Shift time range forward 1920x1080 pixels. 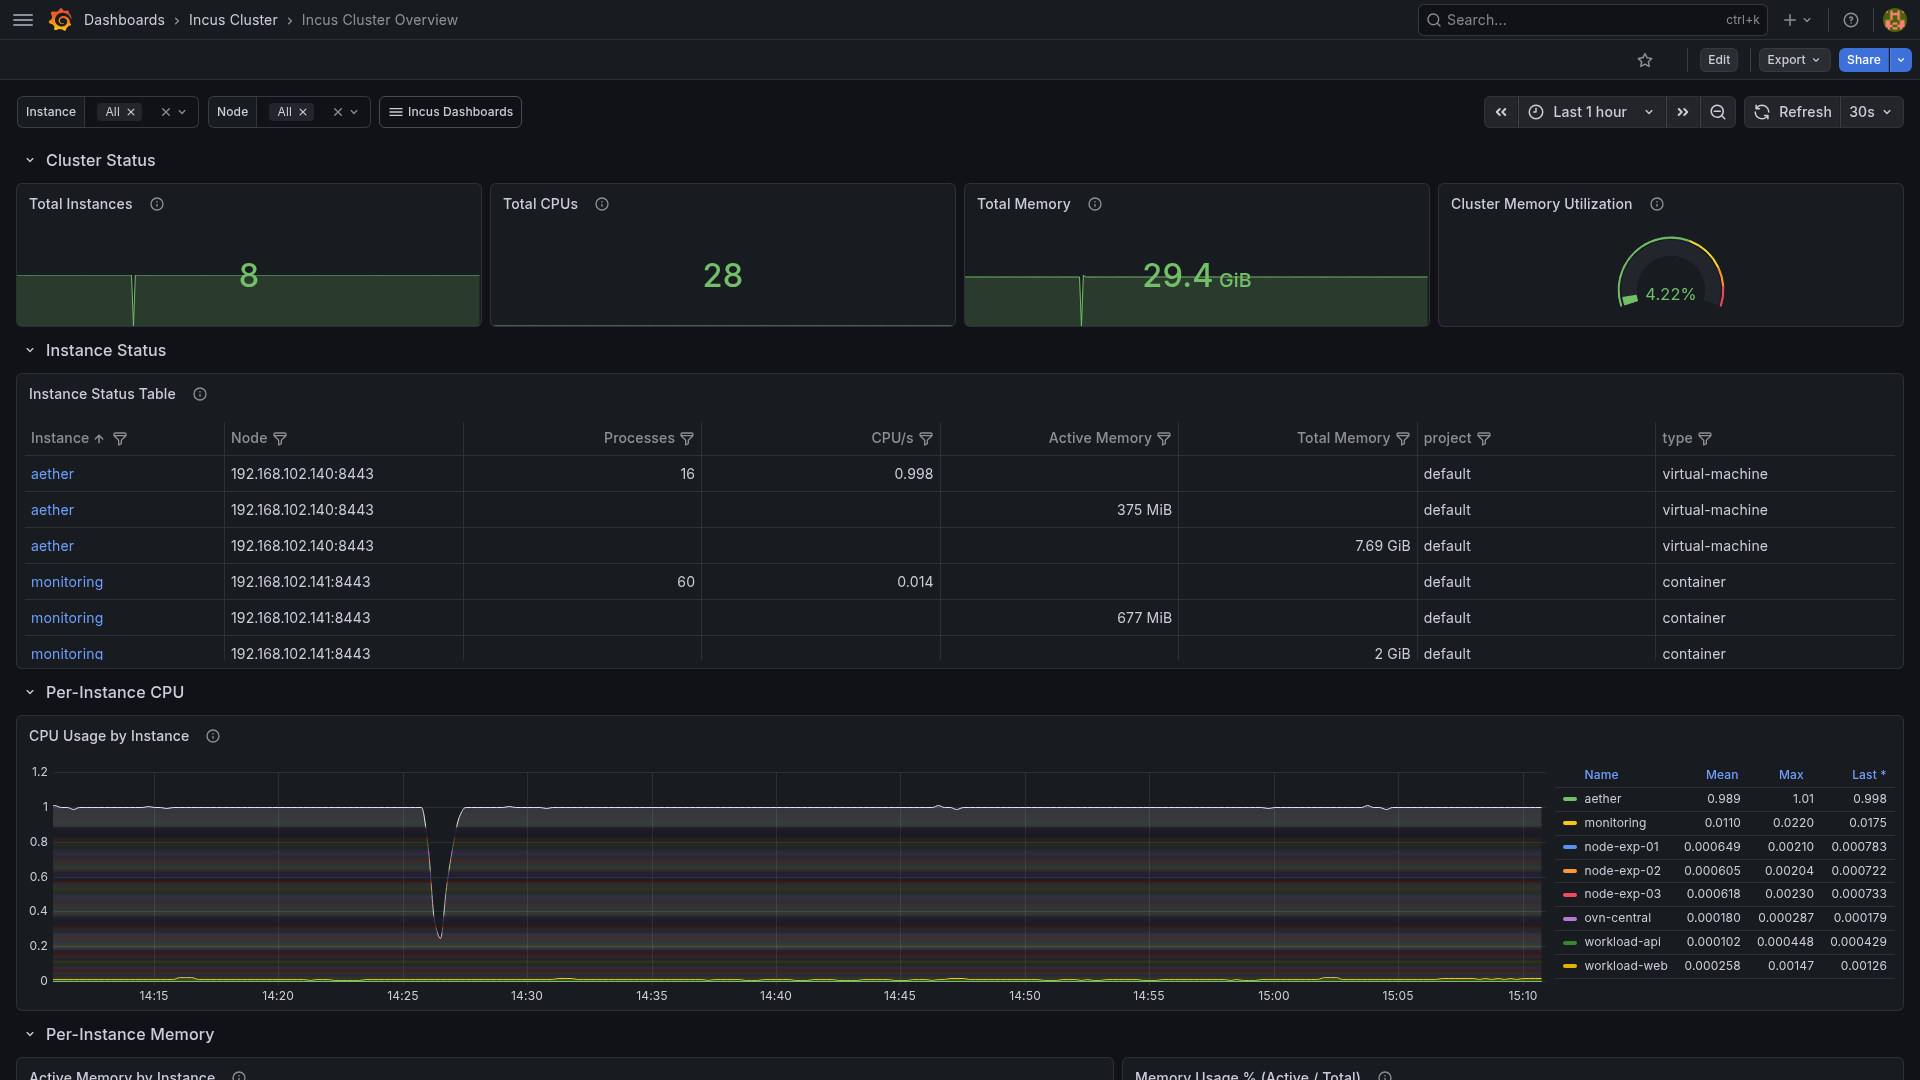coord(1683,112)
